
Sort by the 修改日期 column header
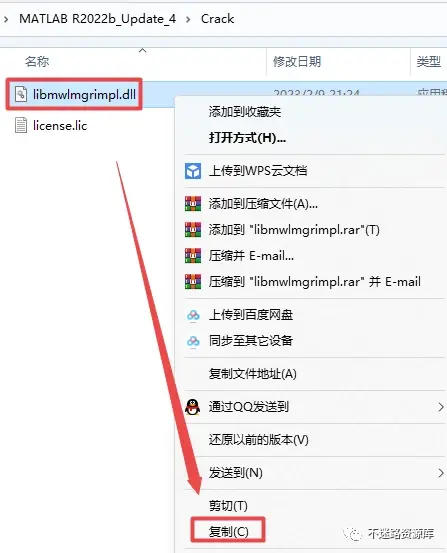(297, 62)
